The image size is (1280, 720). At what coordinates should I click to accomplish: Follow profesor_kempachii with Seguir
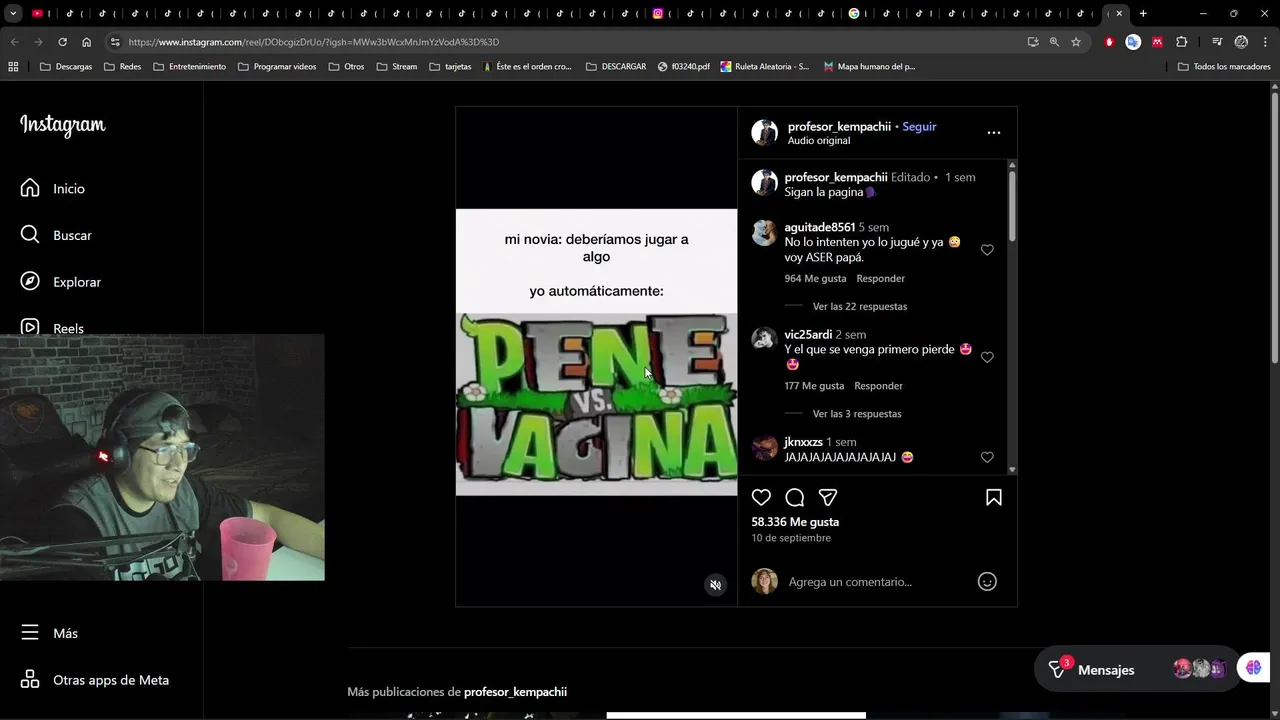tap(919, 127)
